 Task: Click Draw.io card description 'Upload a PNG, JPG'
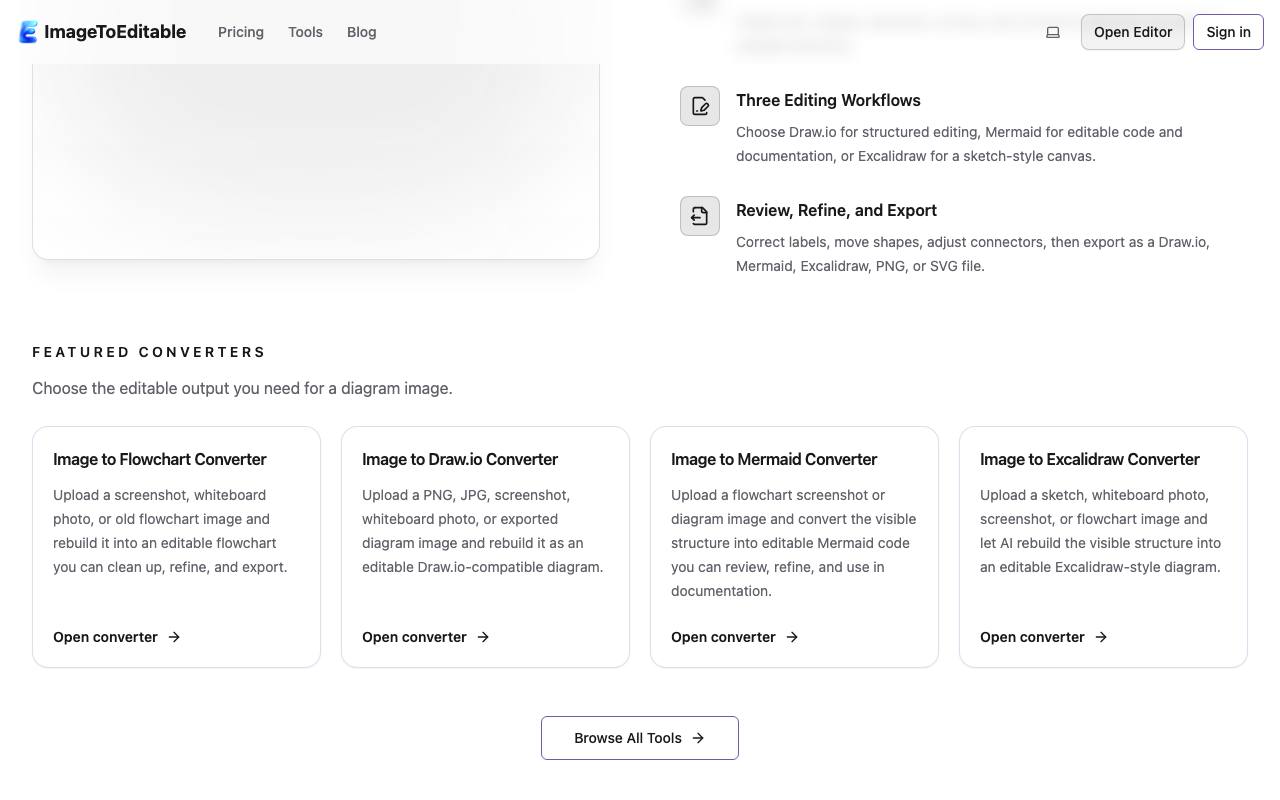[482, 531]
